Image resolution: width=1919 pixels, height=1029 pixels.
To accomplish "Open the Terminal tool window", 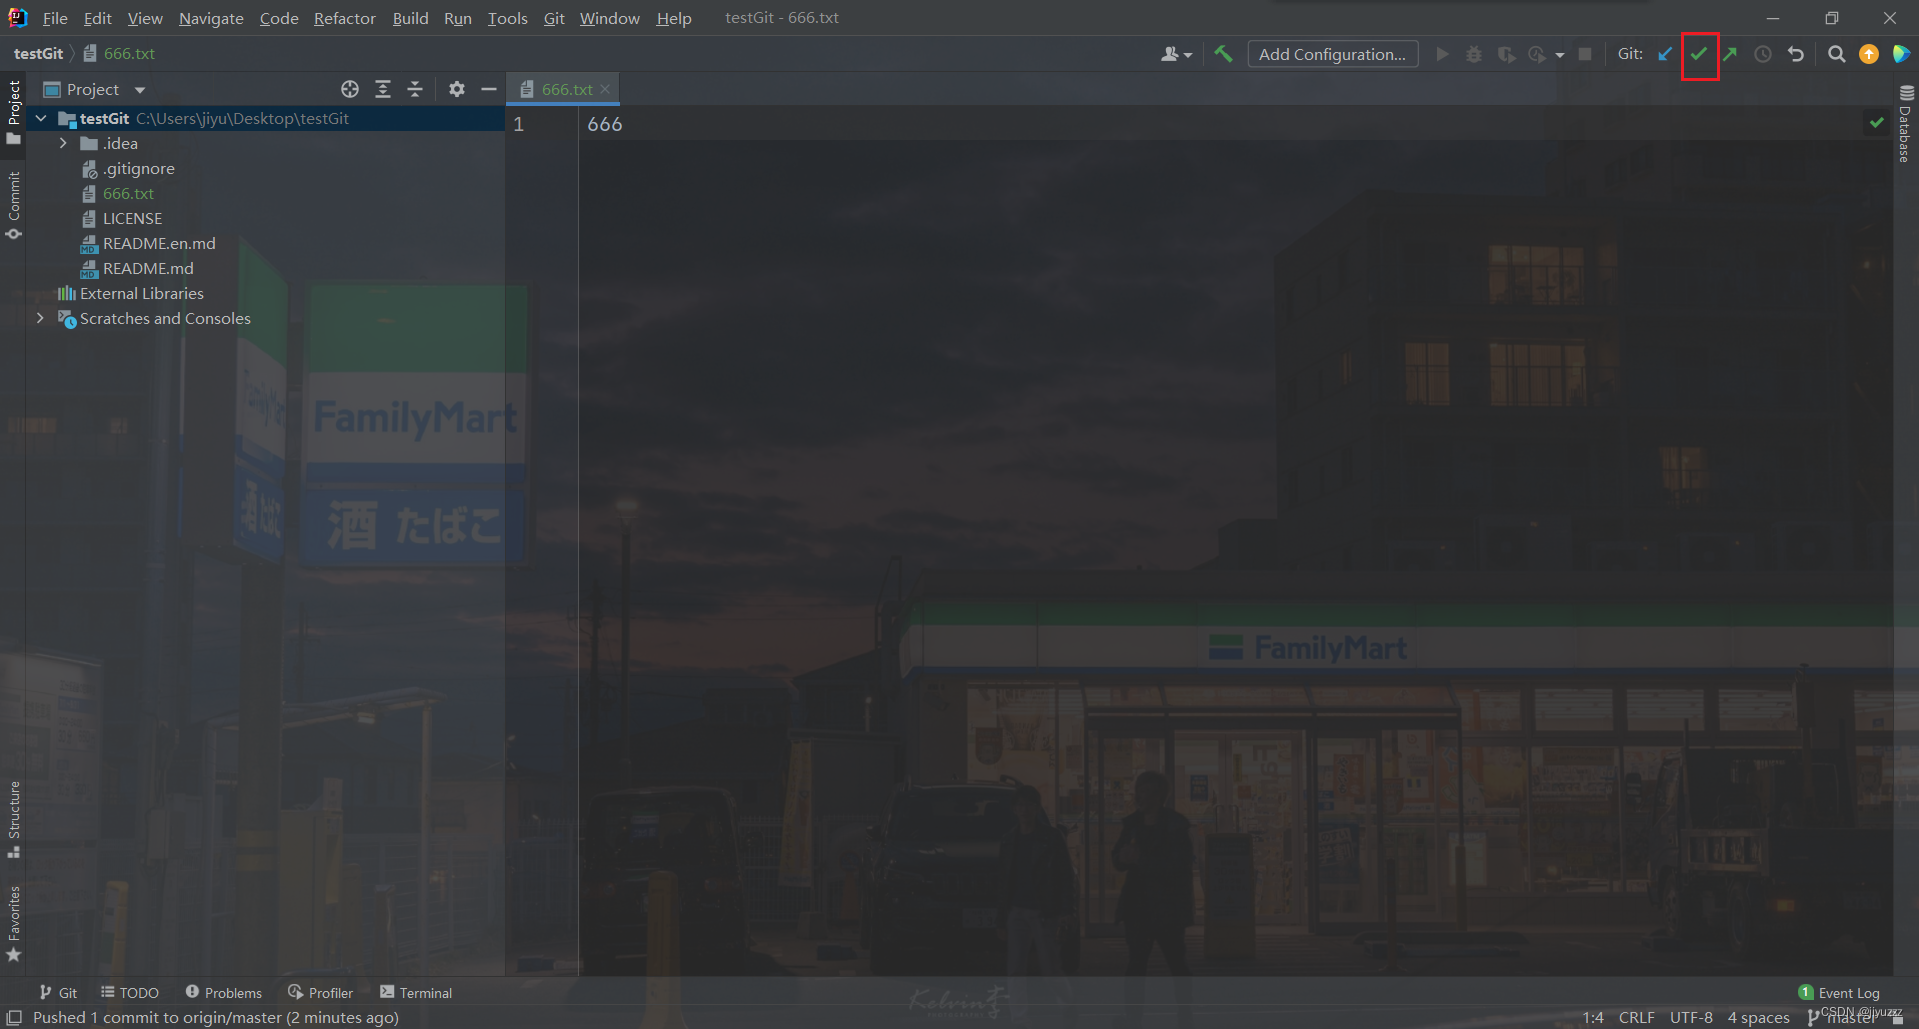I will [416, 992].
